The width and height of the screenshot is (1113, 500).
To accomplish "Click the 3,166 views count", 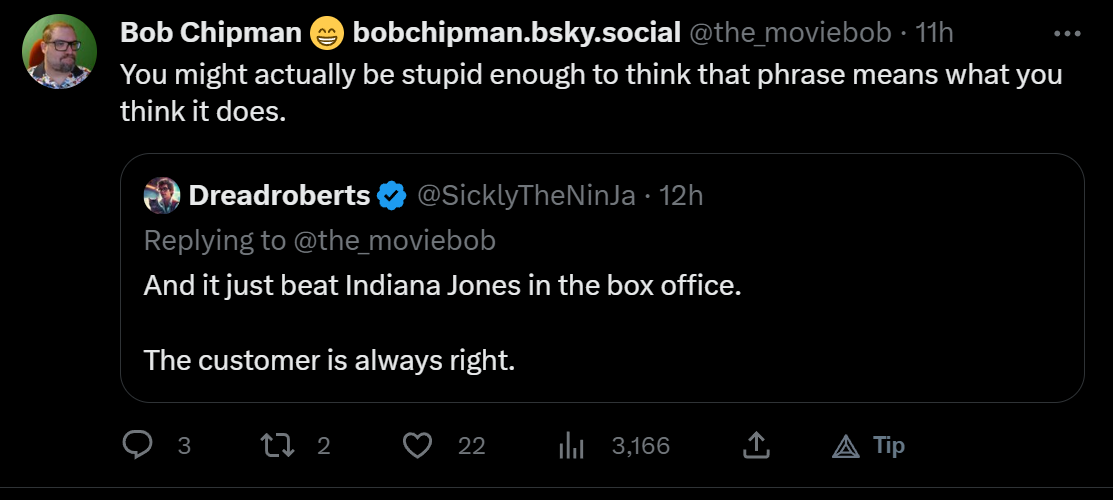I will click(640, 445).
